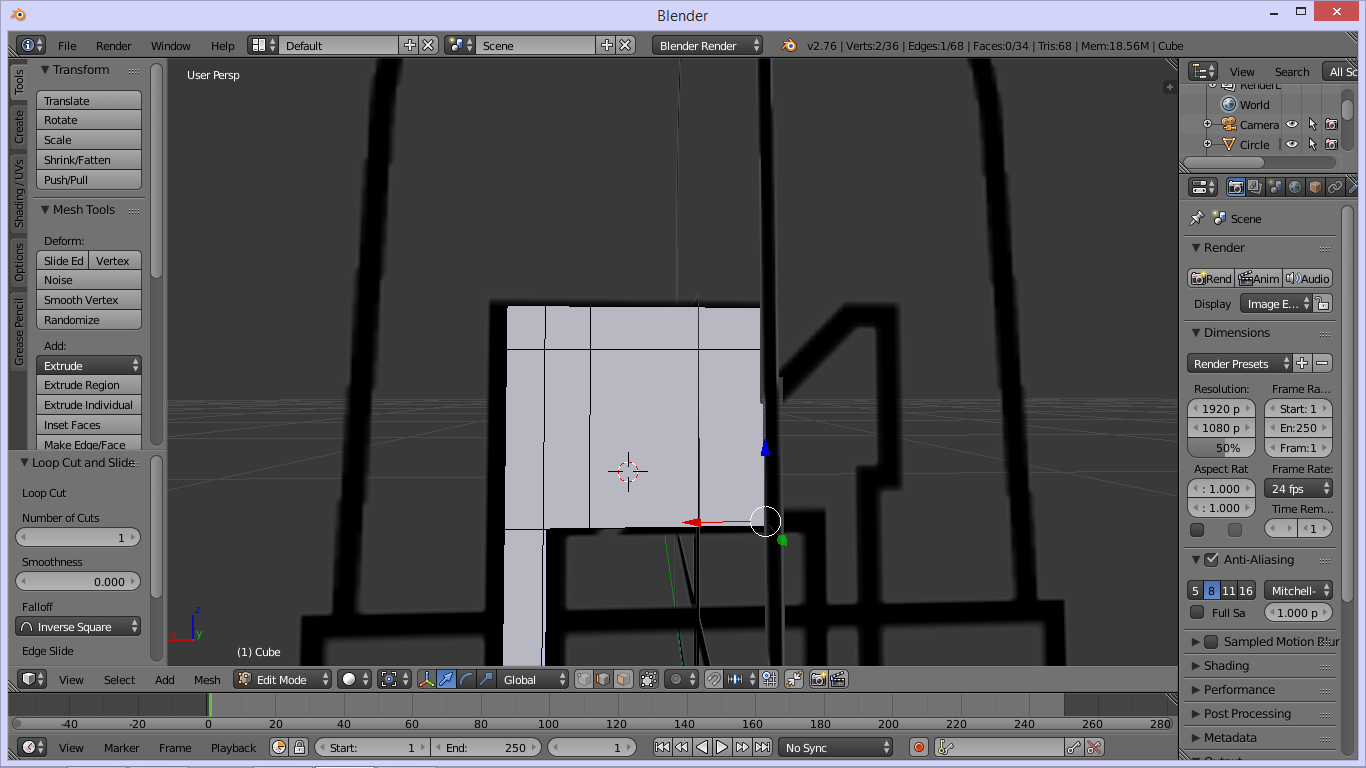Open the Render Presets dropdown

pos(1238,363)
